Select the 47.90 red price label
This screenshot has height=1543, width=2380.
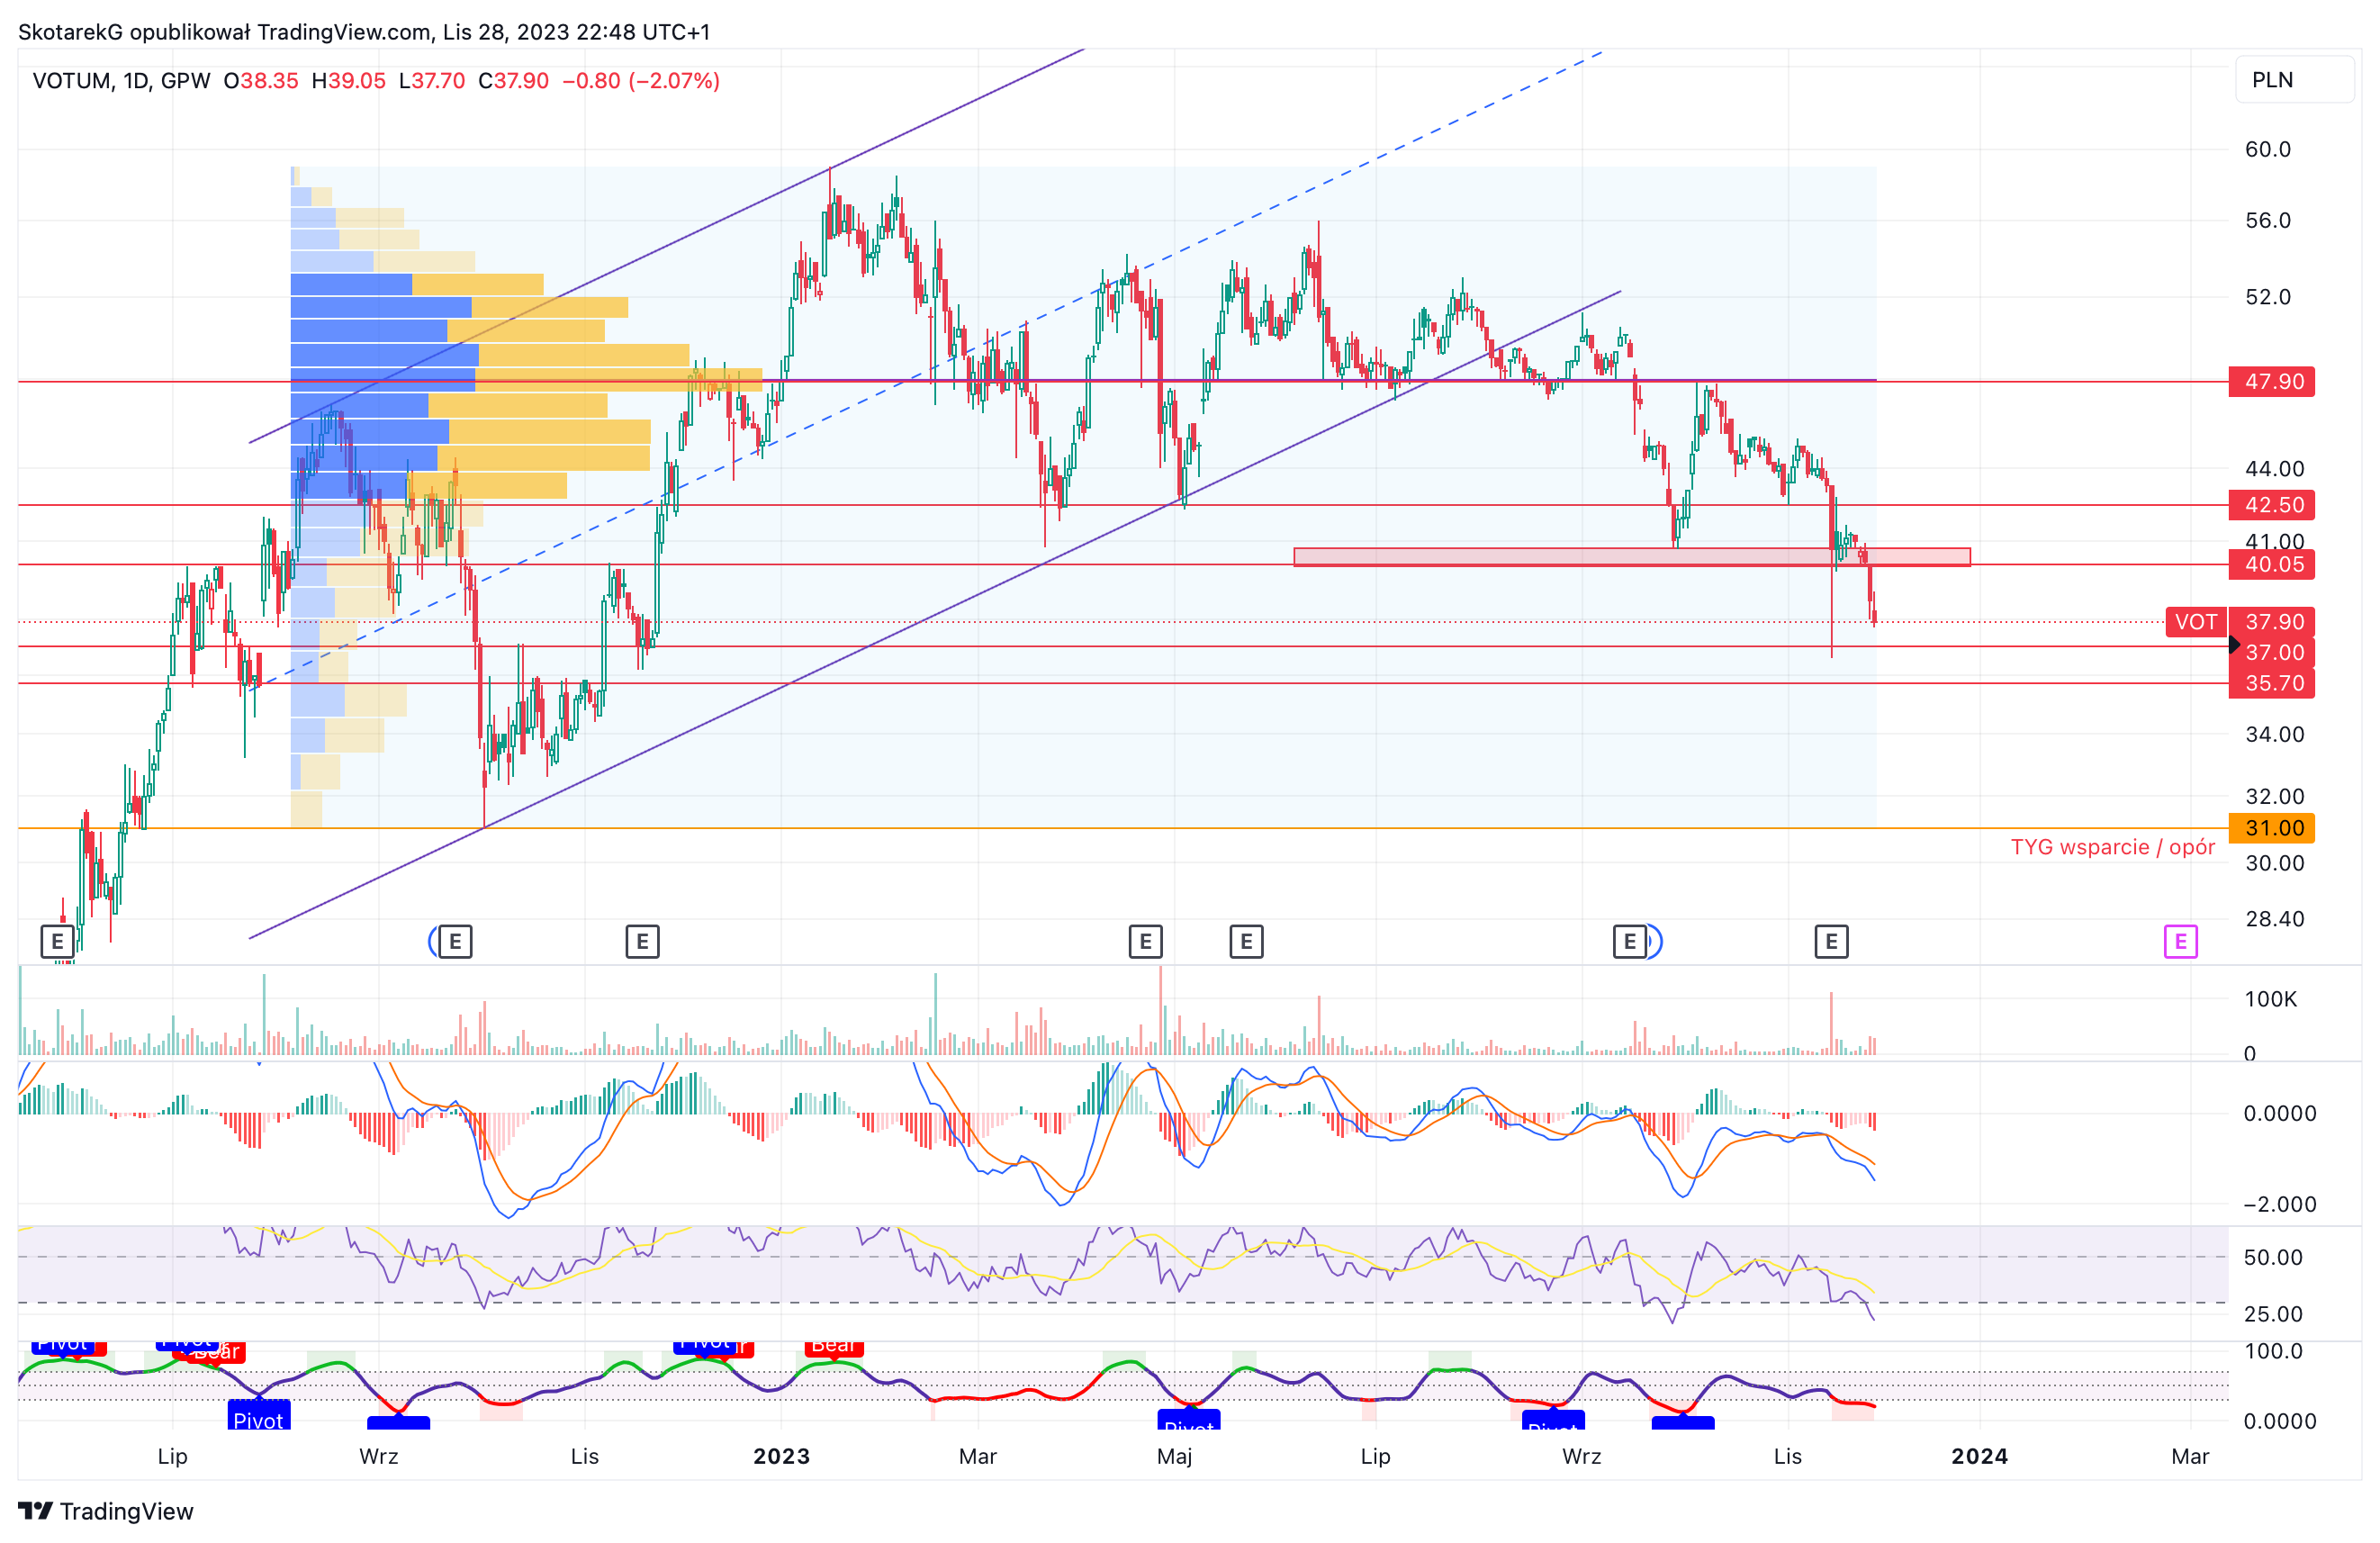pyautogui.click(x=2271, y=381)
